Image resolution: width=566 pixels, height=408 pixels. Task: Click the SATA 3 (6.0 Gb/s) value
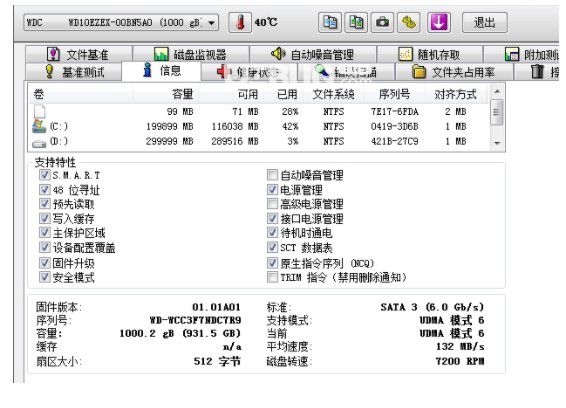point(432,307)
